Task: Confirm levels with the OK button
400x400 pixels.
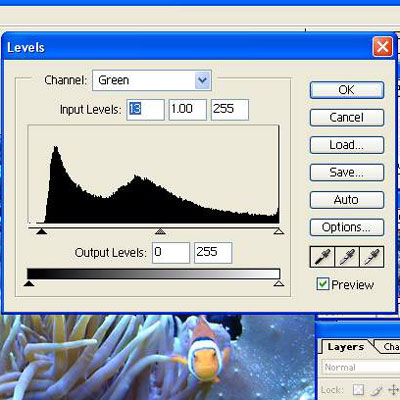Action: pos(347,90)
